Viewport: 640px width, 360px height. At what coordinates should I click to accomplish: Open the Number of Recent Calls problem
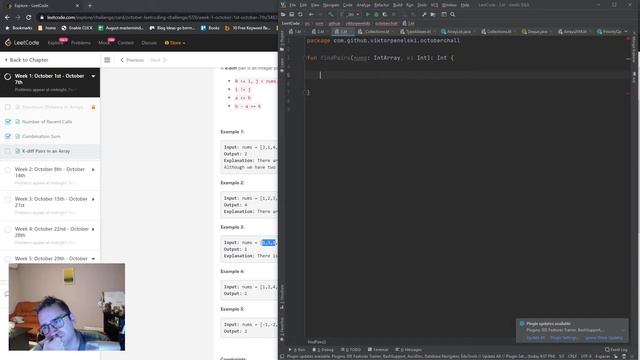(47, 122)
